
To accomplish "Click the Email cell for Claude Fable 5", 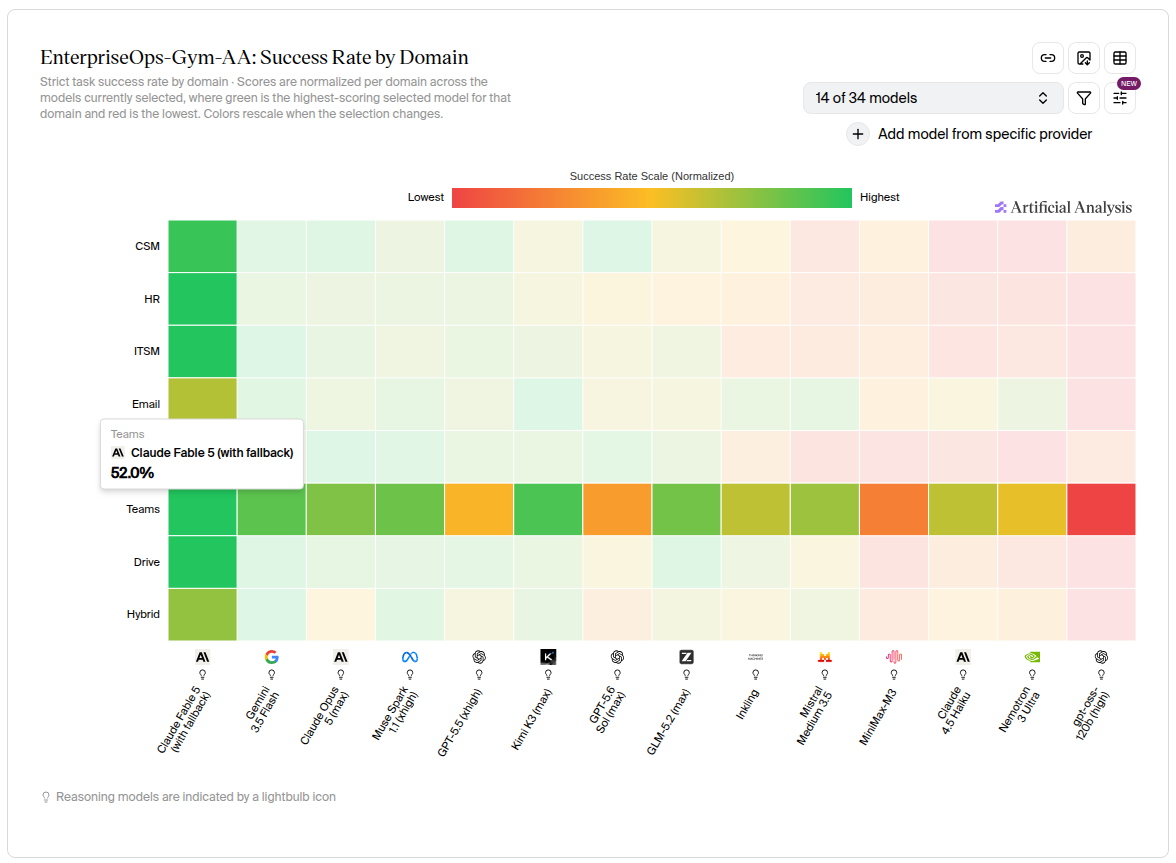I will (202, 398).
